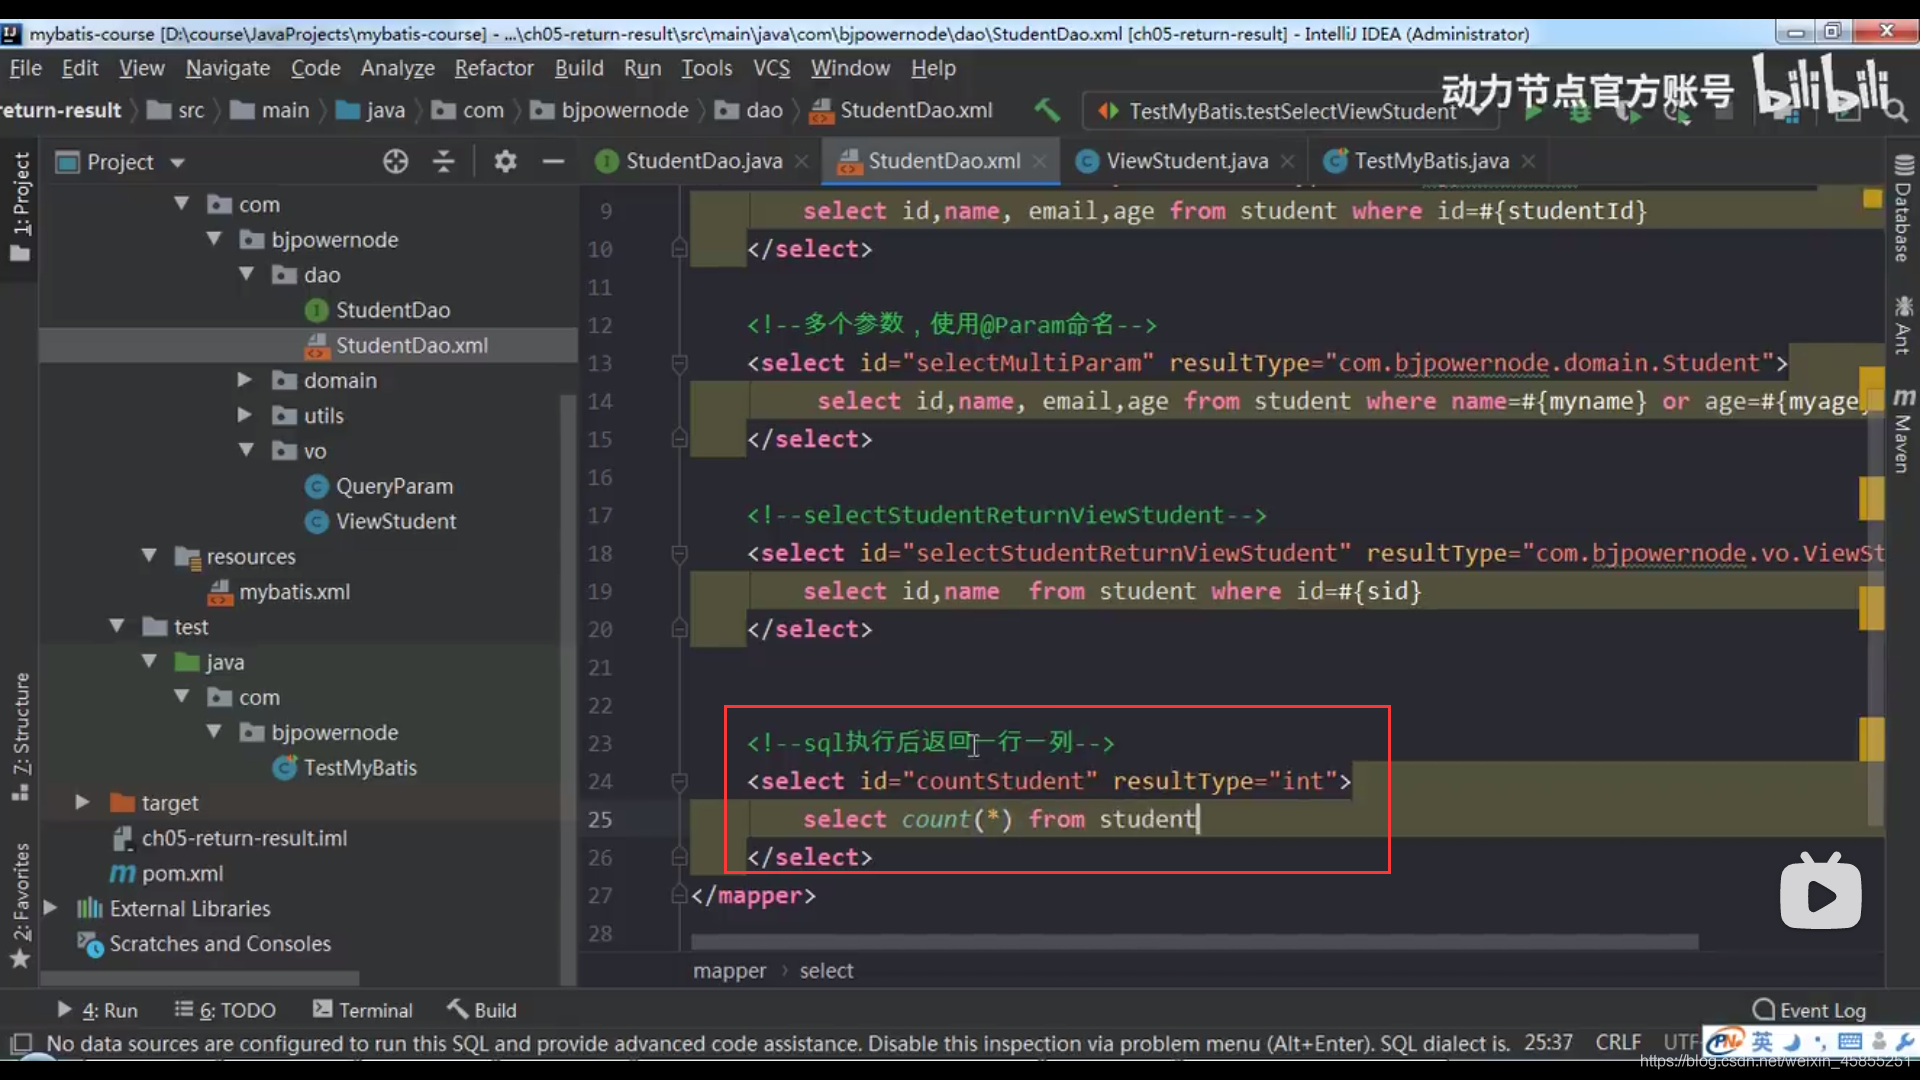Screen dimensions: 1920x1080
Task: Select mybatis.xml in project tree
Action: pos(294,591)
